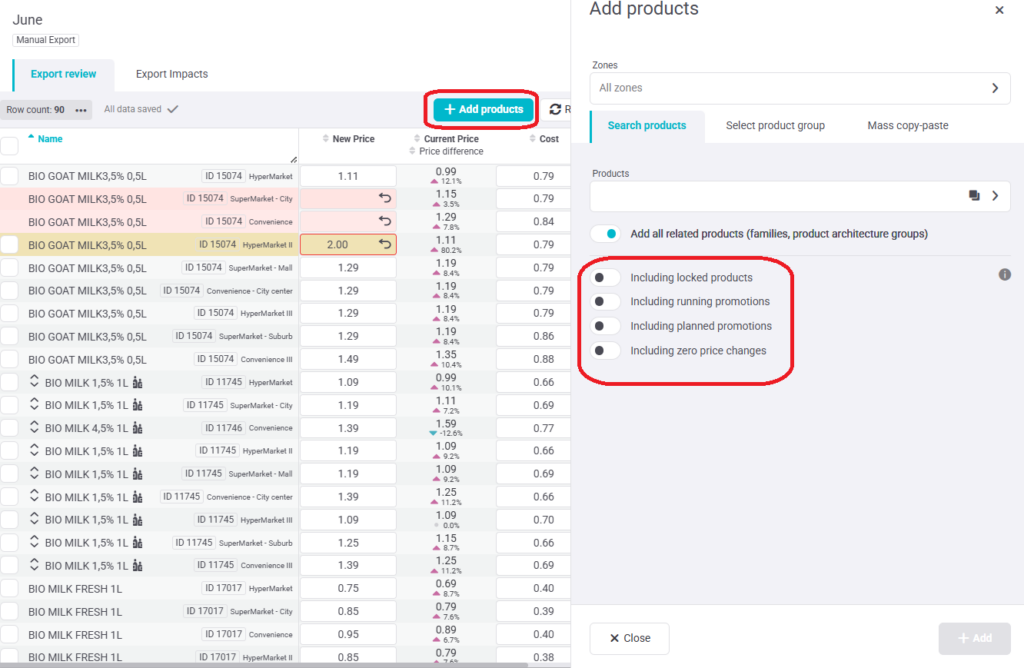The height and width of the screenshot is (668, 1024).
Task: Expand BIO MILK 1,5% 1L Convenience - City center family
Action: tap(34, 496)
